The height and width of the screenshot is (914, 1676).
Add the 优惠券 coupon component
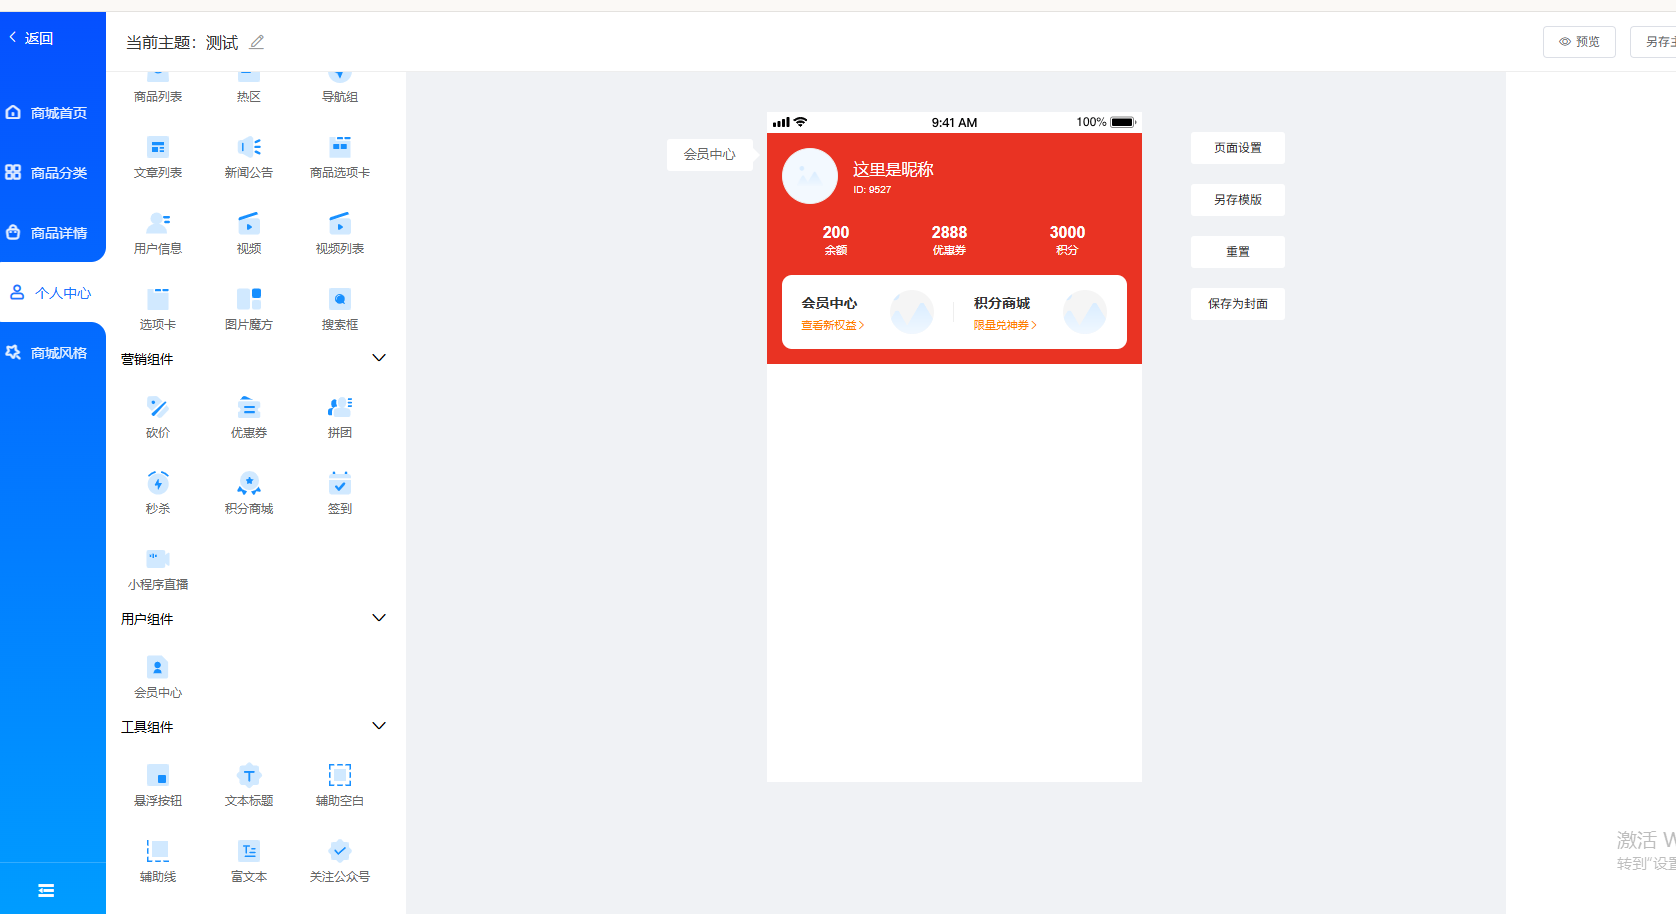(249, 418)
